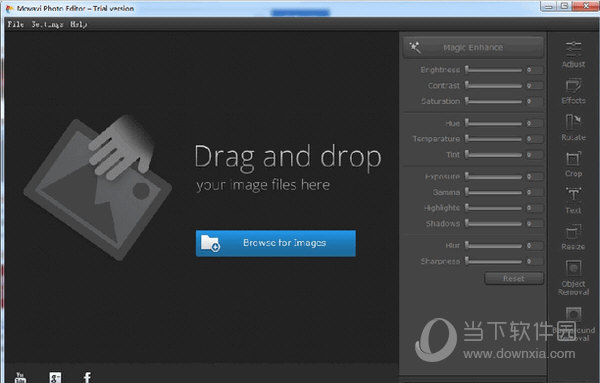Open the Facebook link icon

87,377
